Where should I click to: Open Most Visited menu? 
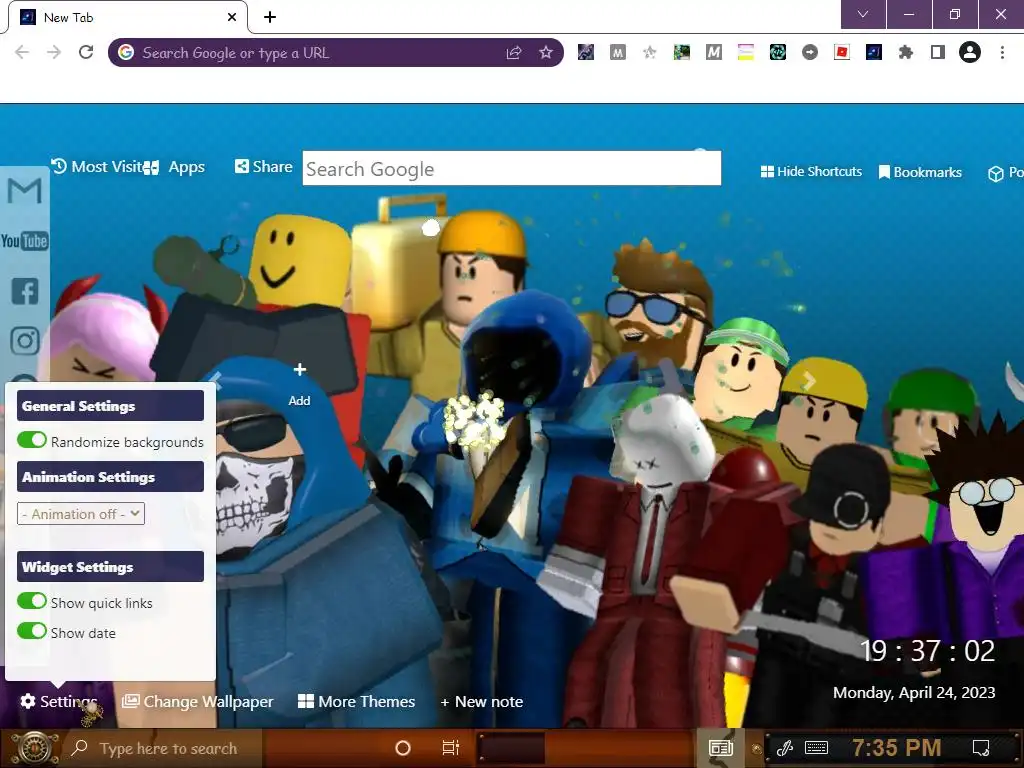pos(97,167)
